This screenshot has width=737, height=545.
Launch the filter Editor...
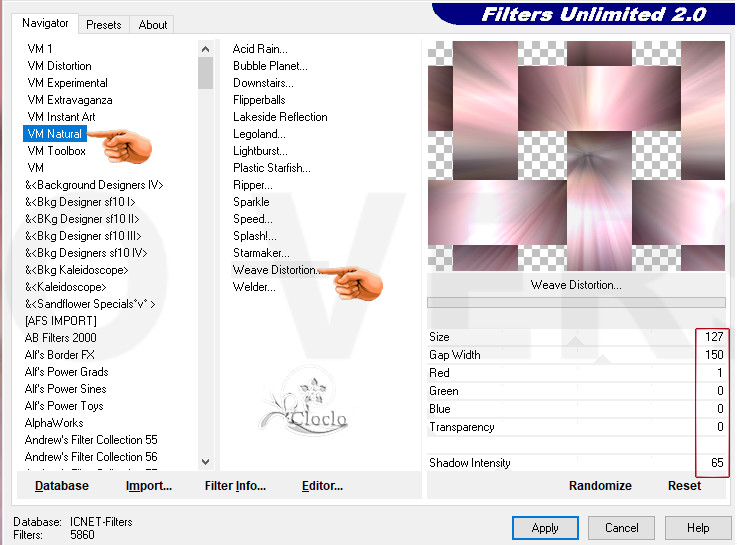[x=322, y=486]
